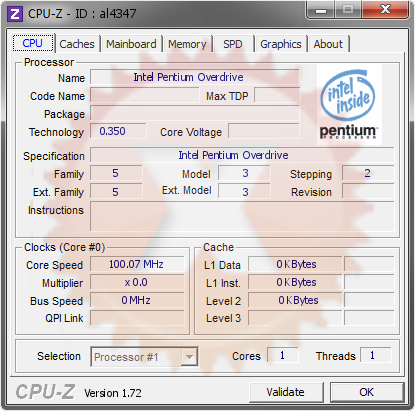Click the Ext. Family value 5
415x411 pixels.
pos(116,192)
